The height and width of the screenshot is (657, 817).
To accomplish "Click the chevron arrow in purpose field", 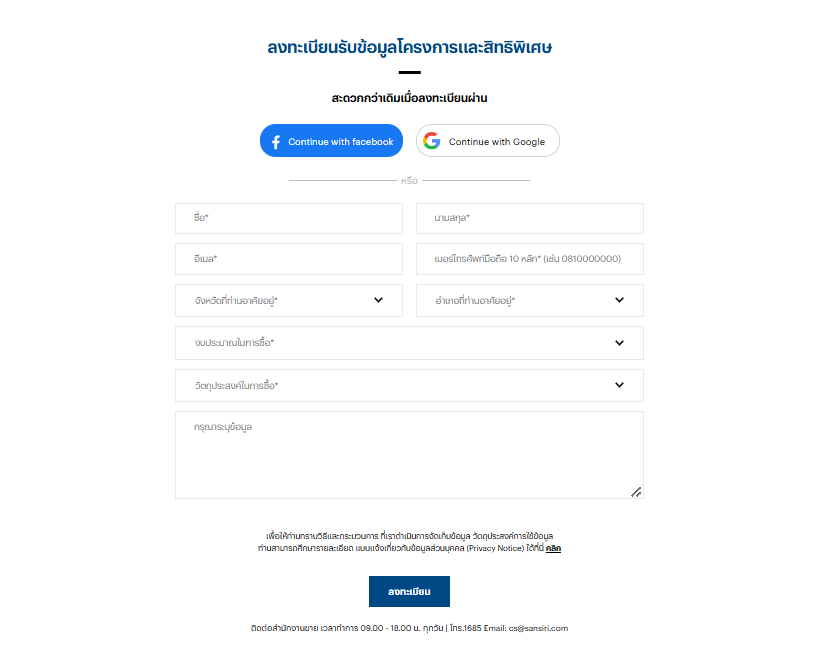I will [619, 385].
